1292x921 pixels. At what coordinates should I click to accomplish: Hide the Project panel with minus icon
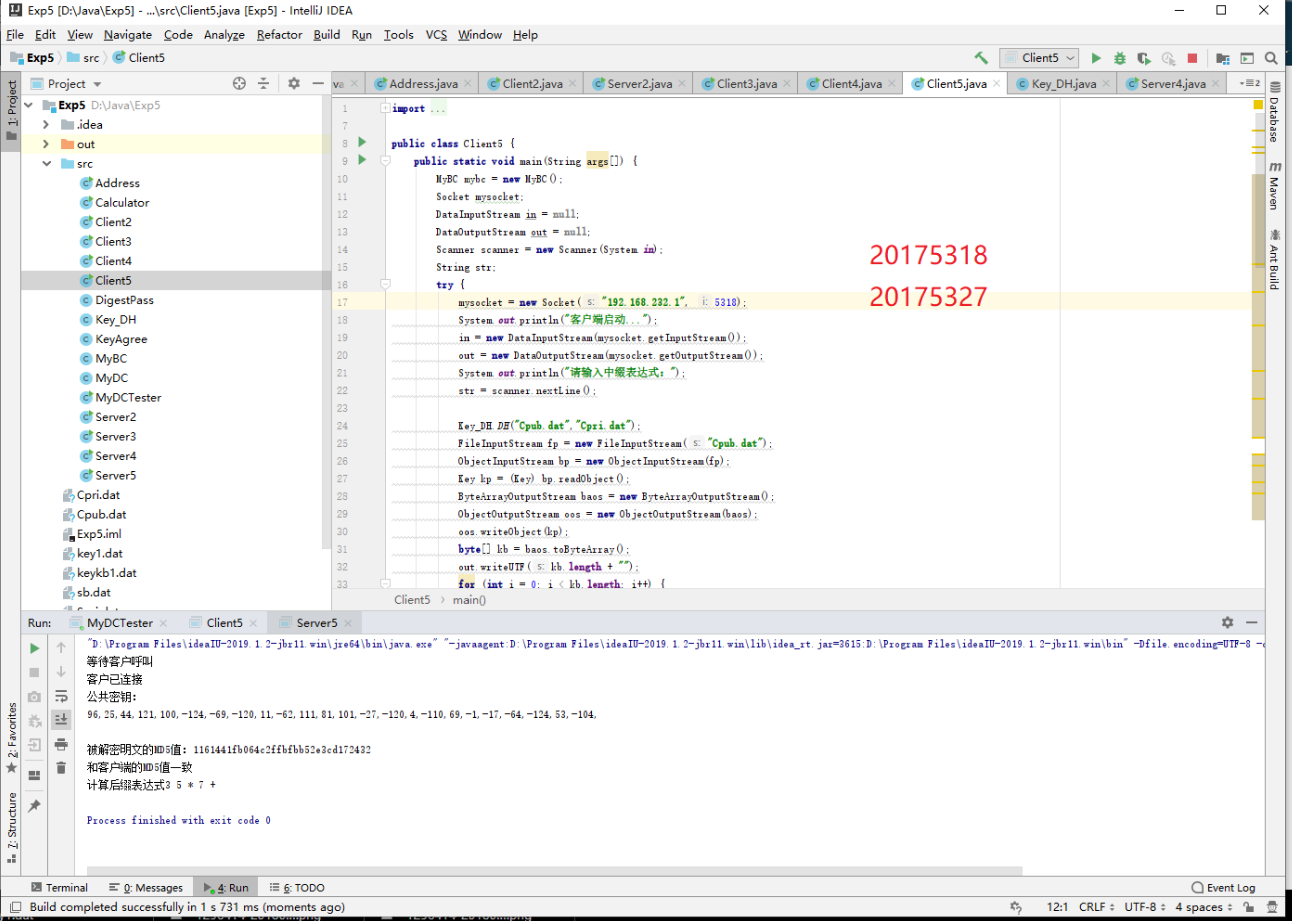pos(318,84)
